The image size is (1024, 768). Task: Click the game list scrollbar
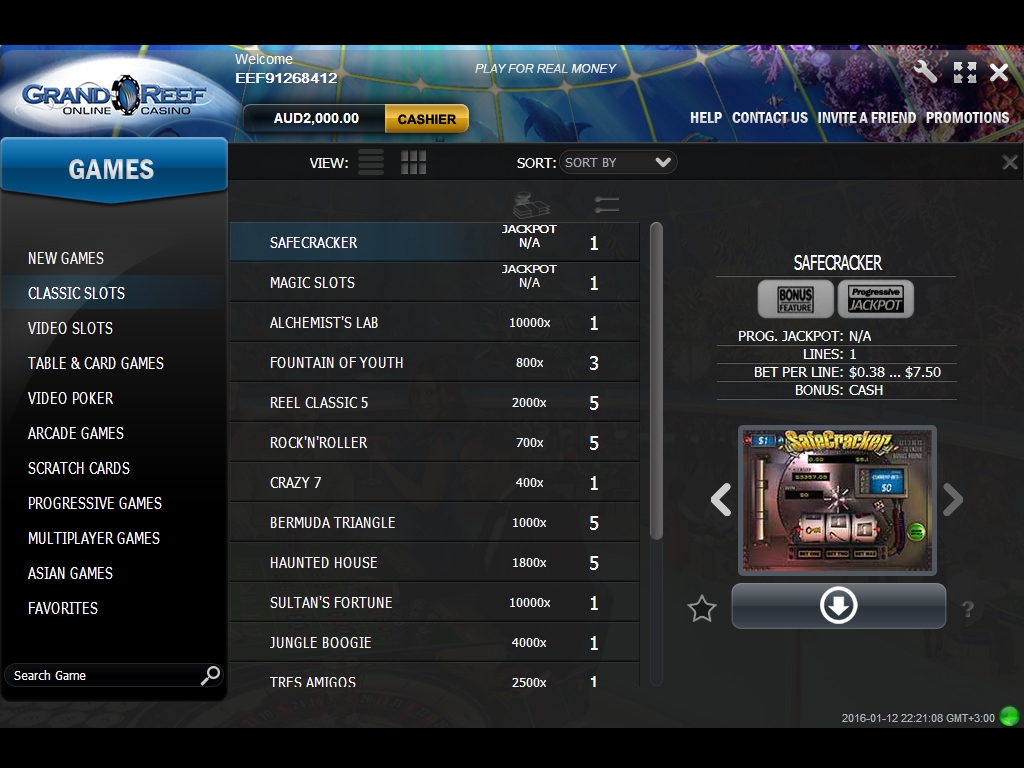656,380
